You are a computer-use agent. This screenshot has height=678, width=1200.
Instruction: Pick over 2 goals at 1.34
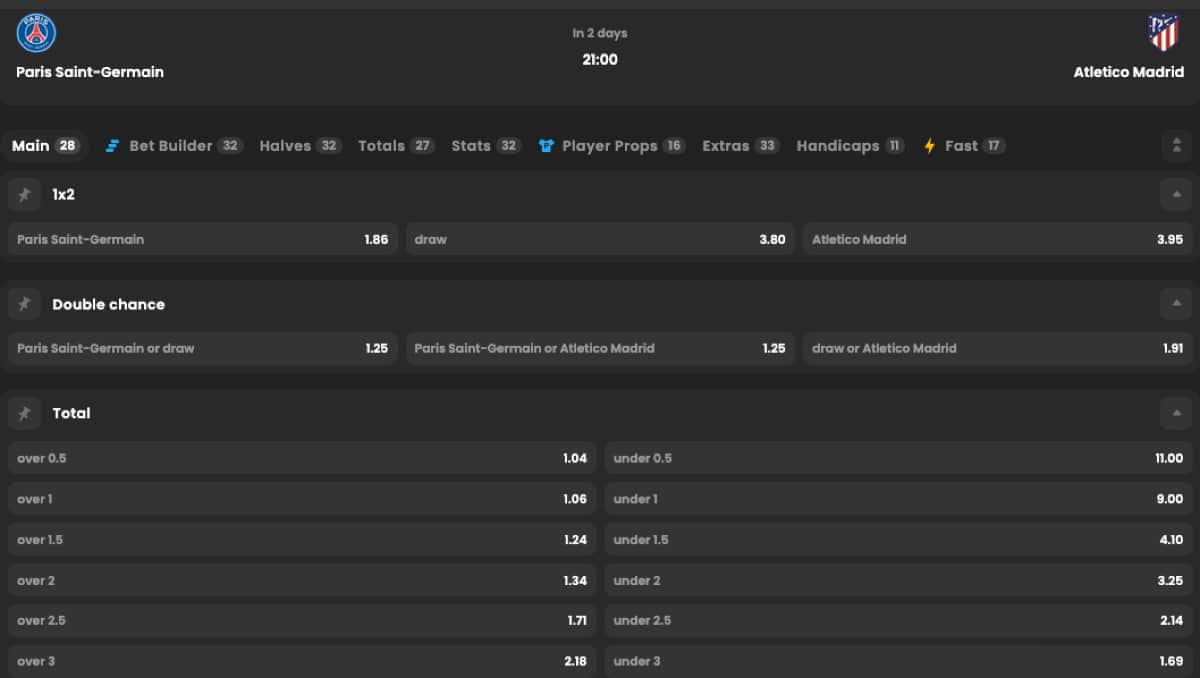[x=302, y=580]
